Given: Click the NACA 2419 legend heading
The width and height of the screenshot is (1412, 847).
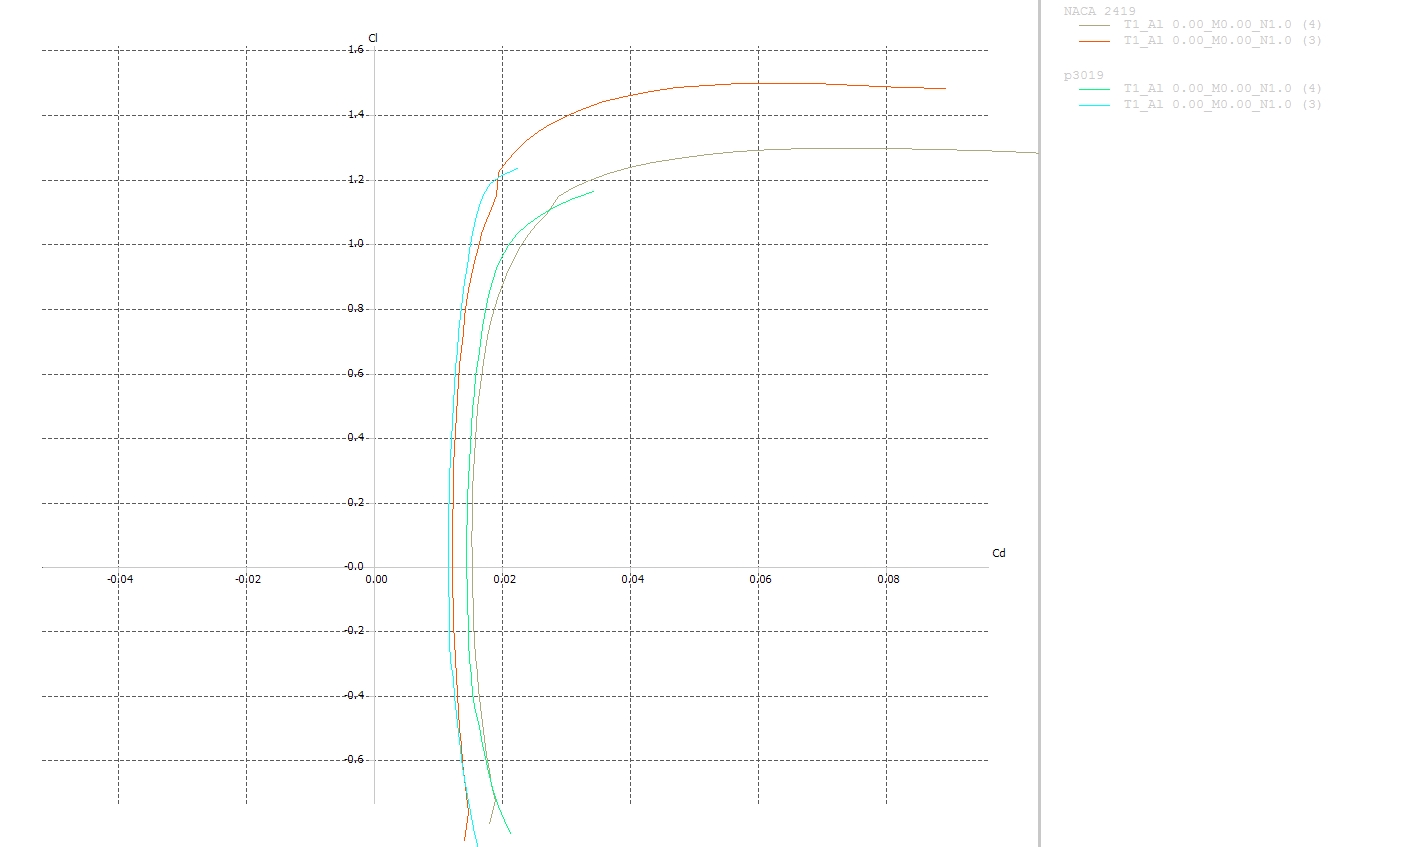Looking at the screenshot, I should pyautogui.click(x=1099, y=11).
